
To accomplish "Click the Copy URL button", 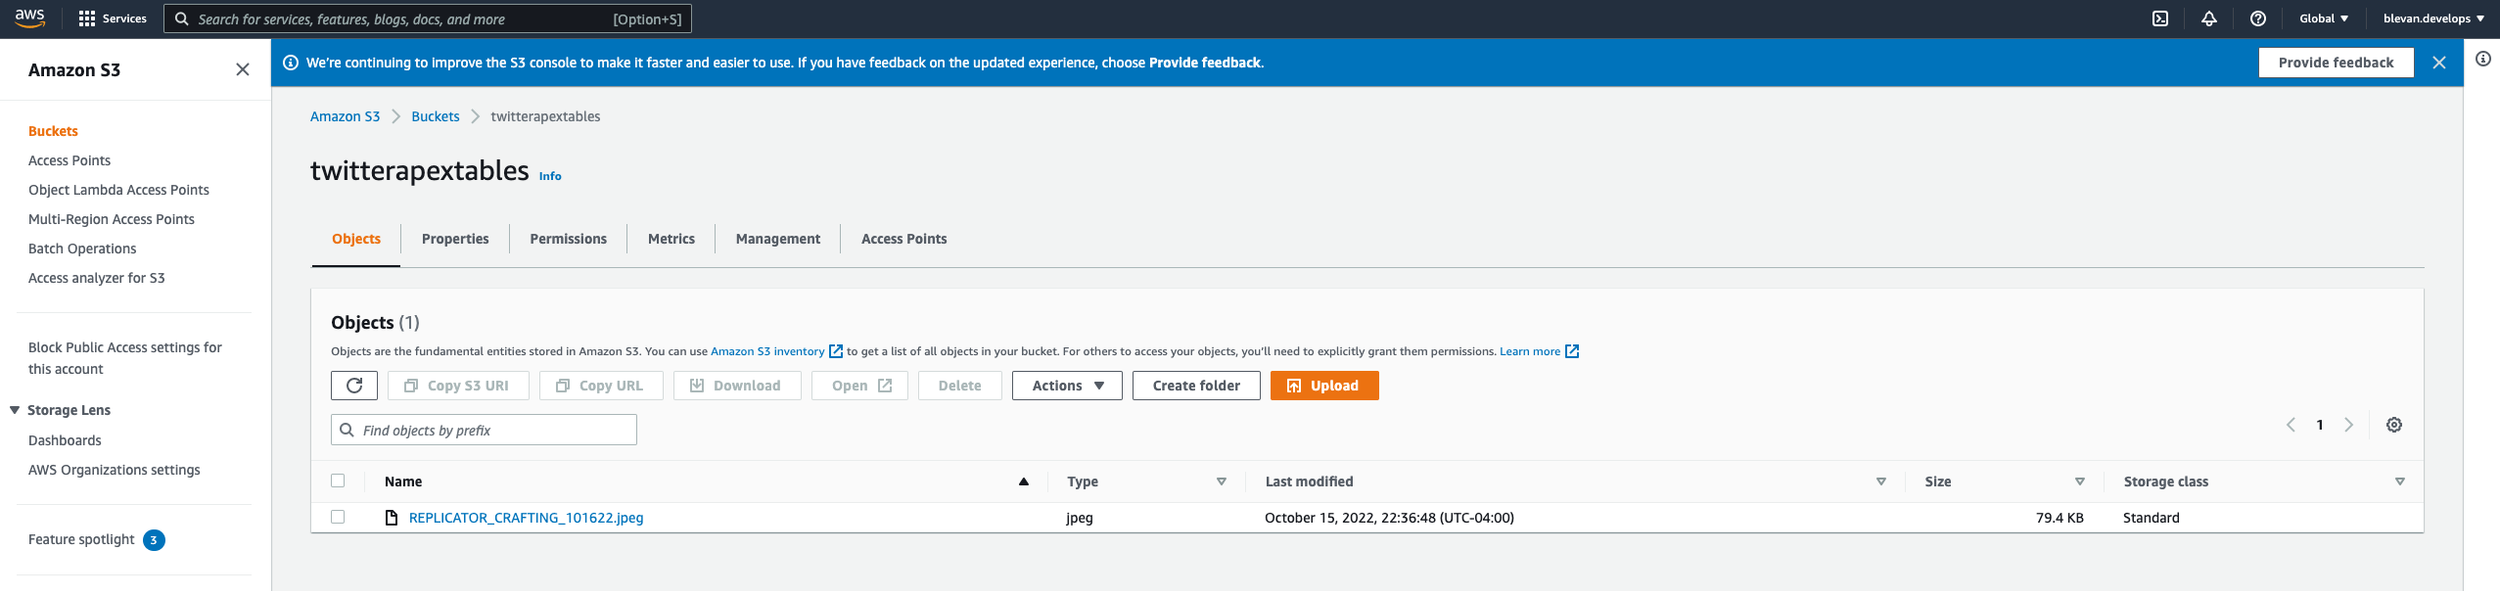I will 601,386.
